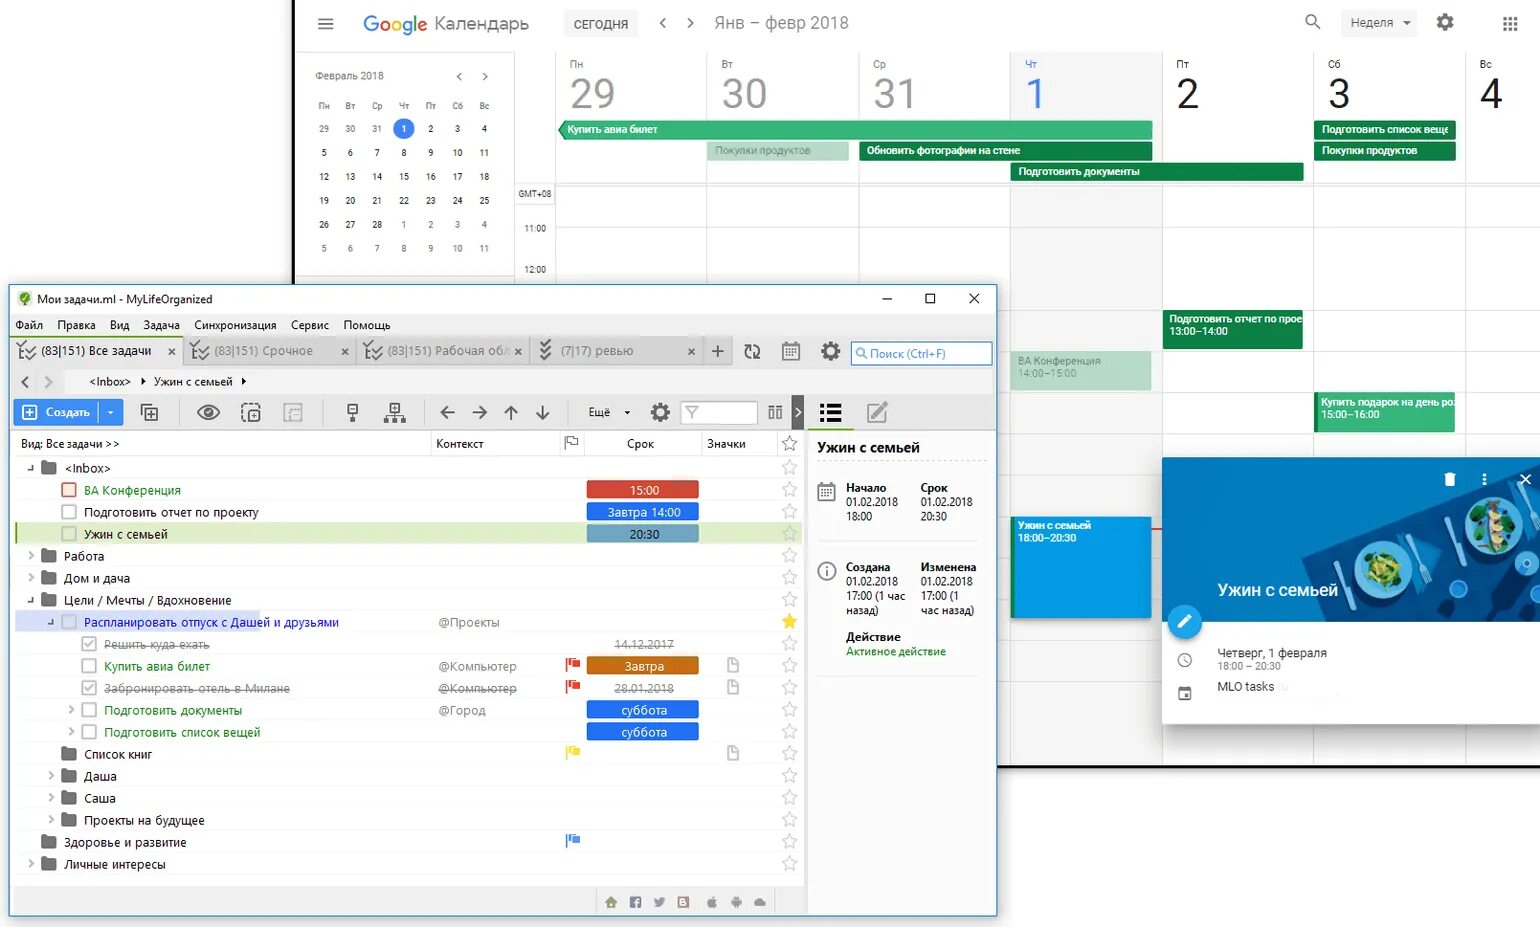Open the Ещё dropdown in MLO toolbar
Image resolution: width=1540 pixels, height=927 pixels.
tap(609, 412)
